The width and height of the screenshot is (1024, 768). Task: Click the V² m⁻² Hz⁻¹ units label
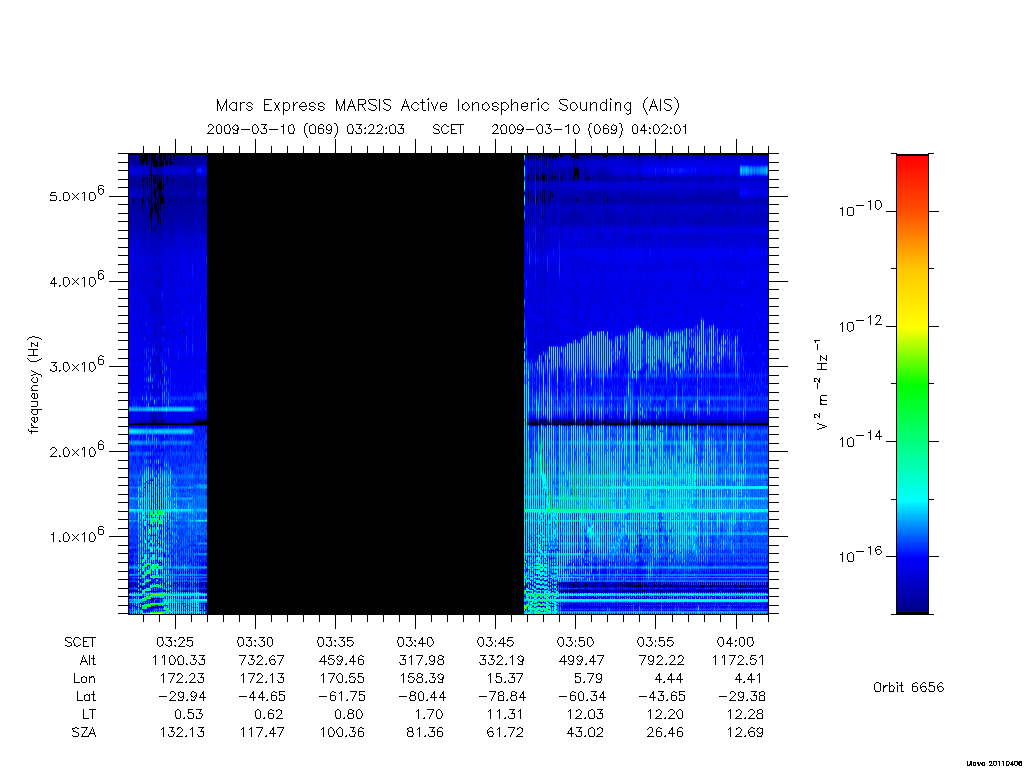pos(822,385)
